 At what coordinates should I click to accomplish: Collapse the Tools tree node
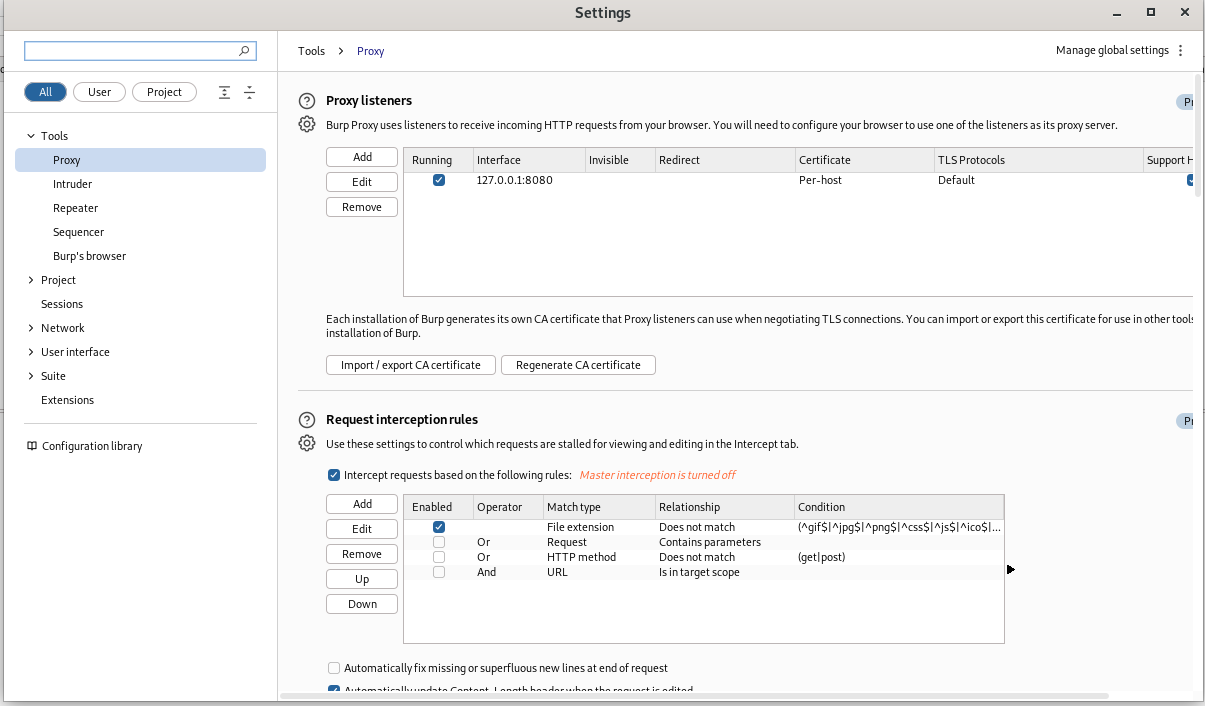tap(31, 136)
